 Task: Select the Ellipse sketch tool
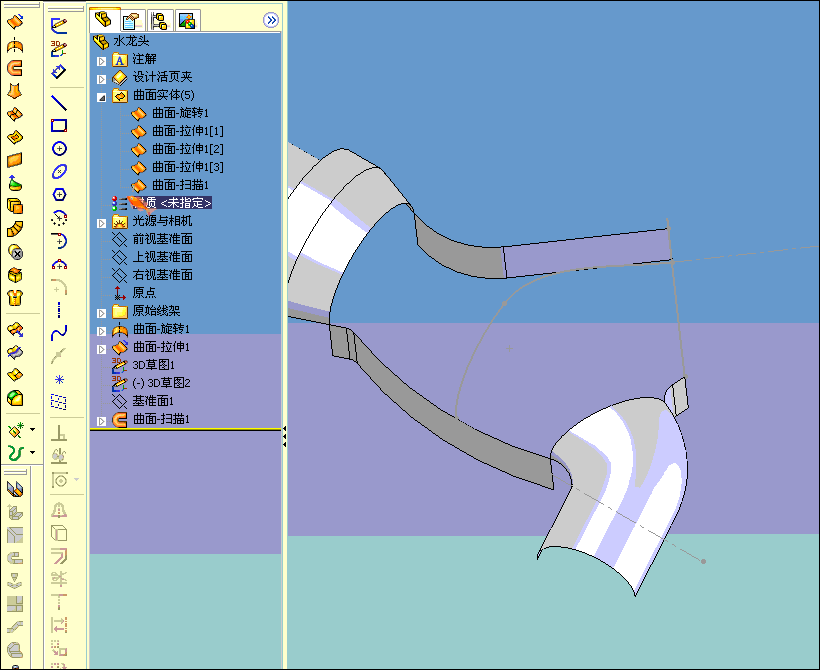click(59, 172)
